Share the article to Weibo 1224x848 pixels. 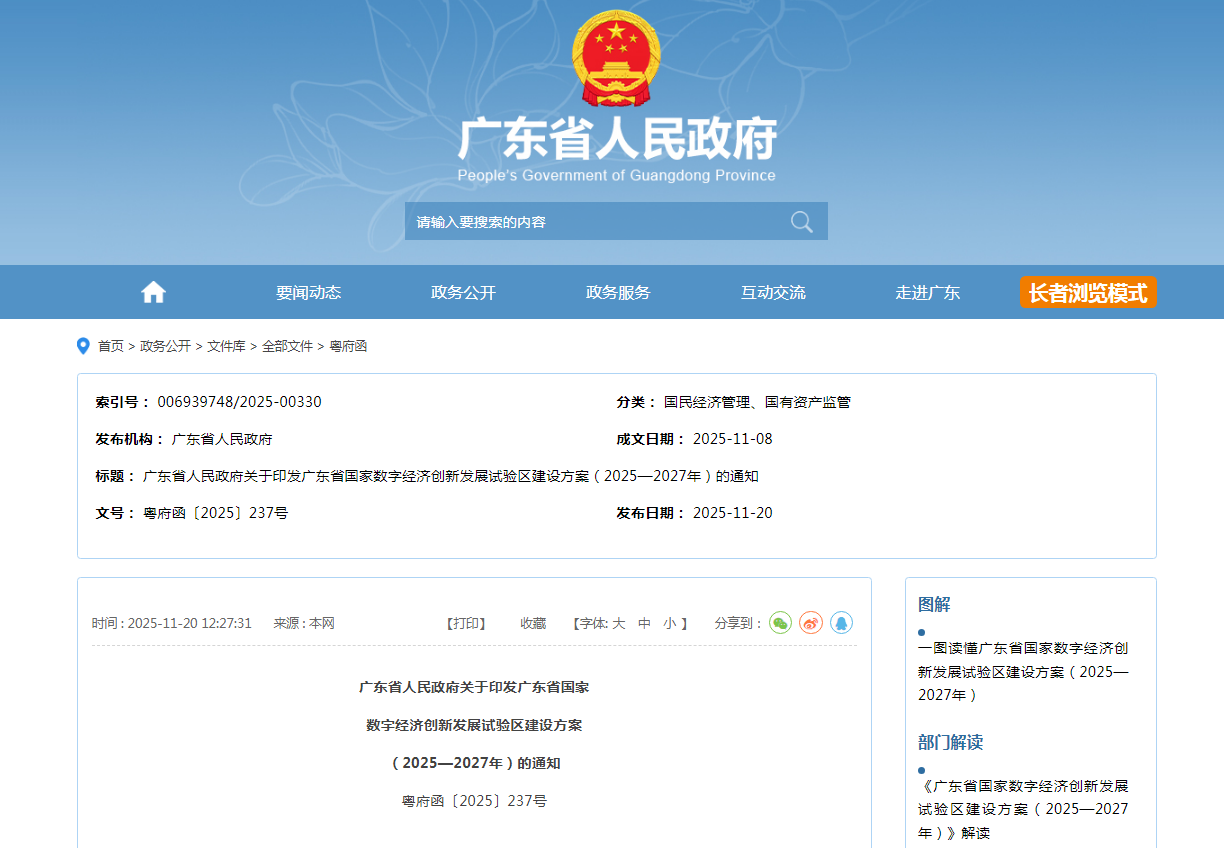coord(811,623)
